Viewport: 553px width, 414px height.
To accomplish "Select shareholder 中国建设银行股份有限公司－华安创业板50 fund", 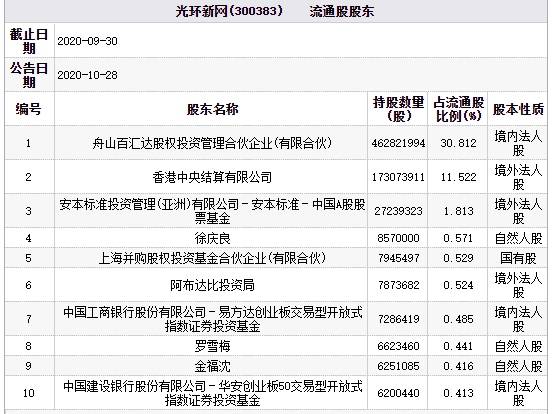I will [212, 393].
